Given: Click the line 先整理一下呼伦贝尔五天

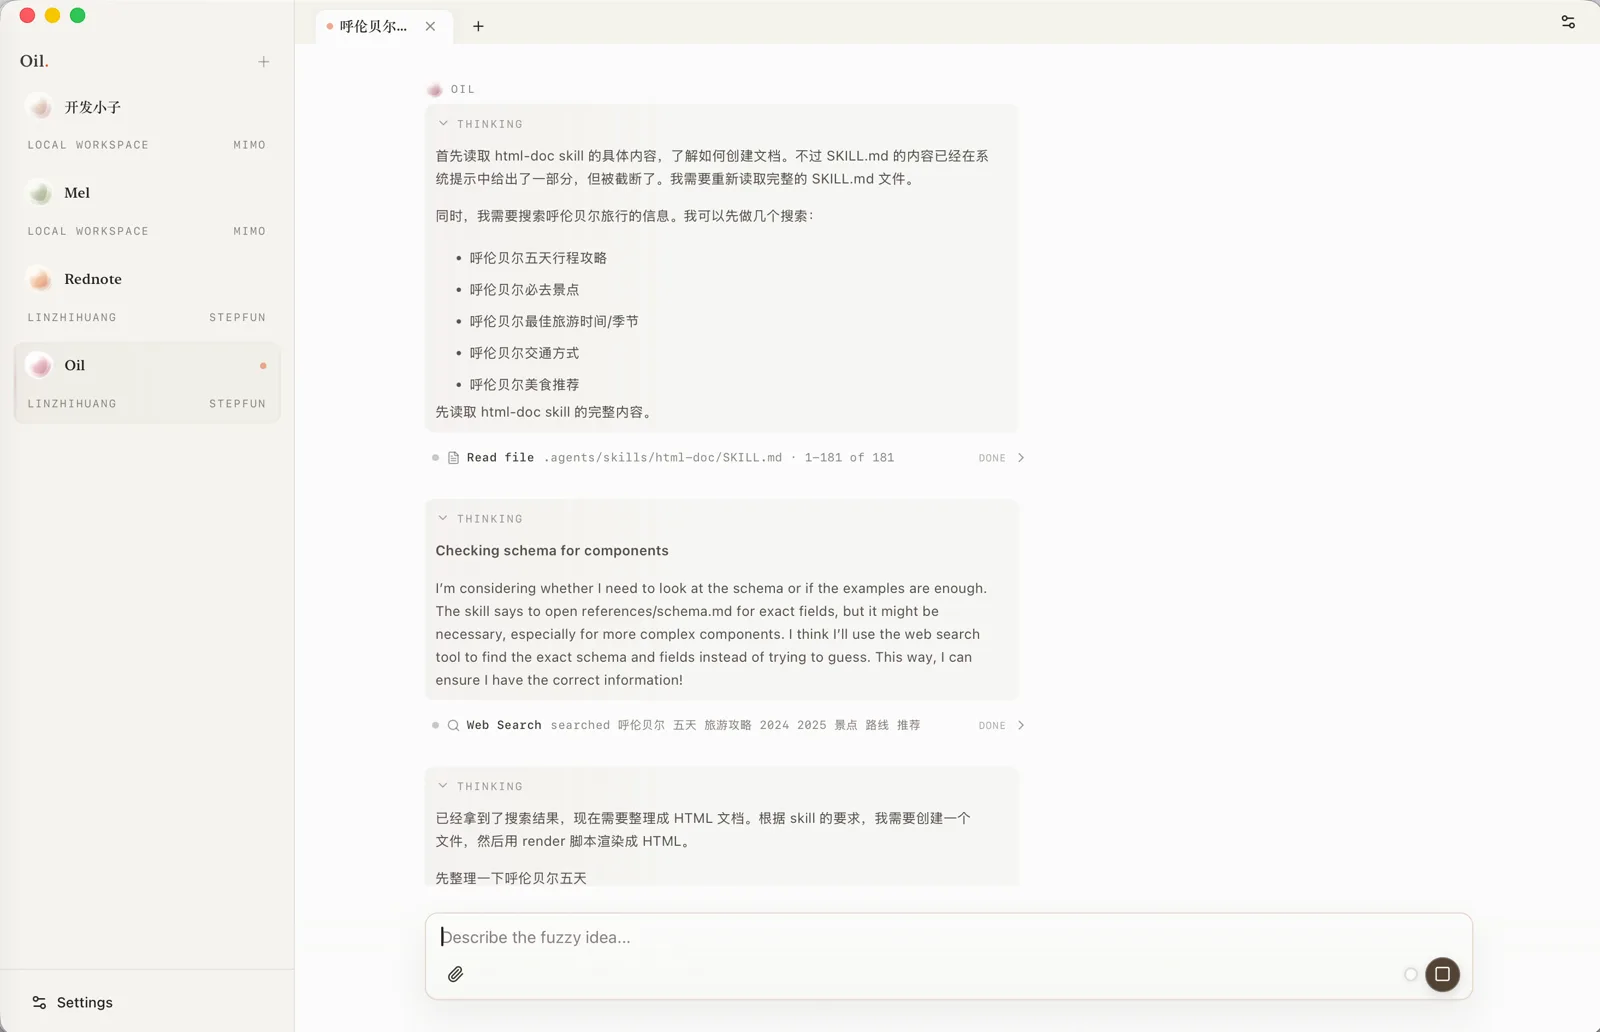Looking at the screenshot, I should 511,878.
